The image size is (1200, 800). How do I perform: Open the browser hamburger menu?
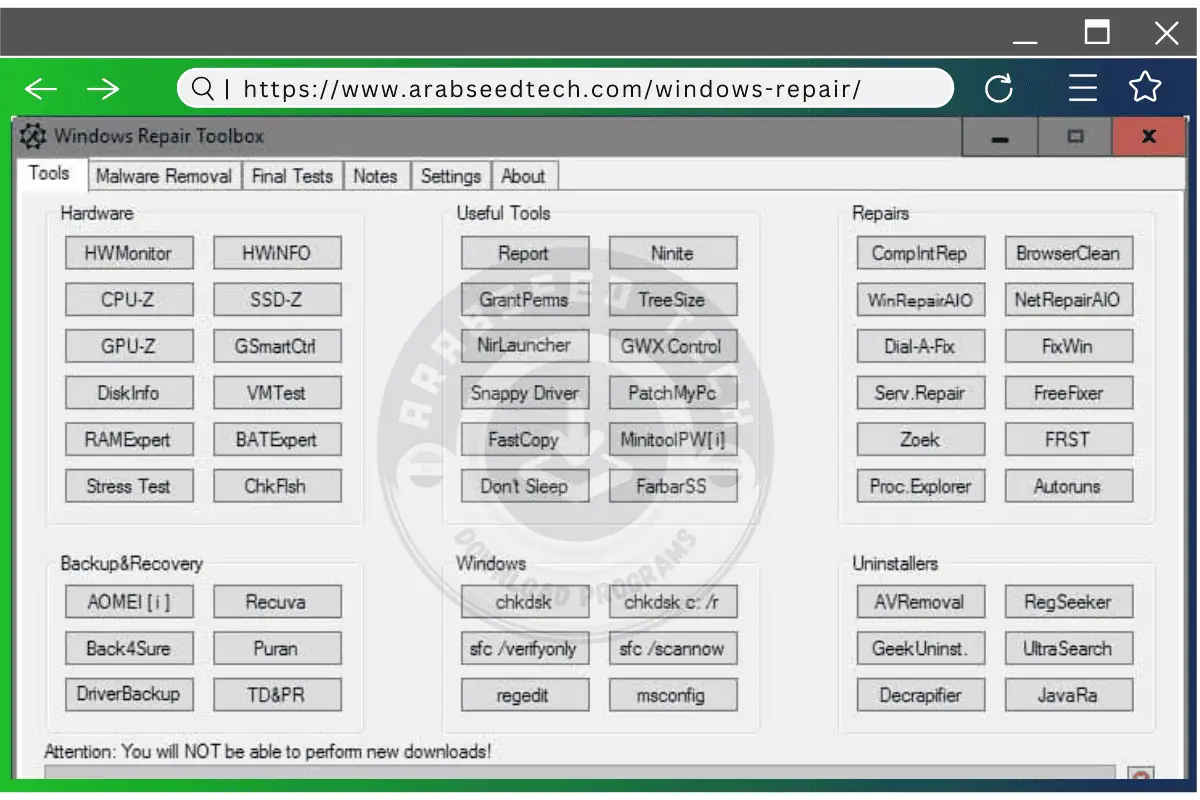click(x=1083, y=89)
